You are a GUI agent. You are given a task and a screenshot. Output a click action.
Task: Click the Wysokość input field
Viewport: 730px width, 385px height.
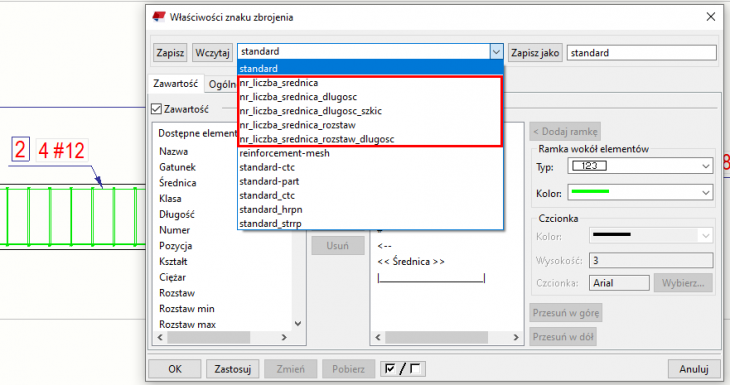[x=651, y=260]
